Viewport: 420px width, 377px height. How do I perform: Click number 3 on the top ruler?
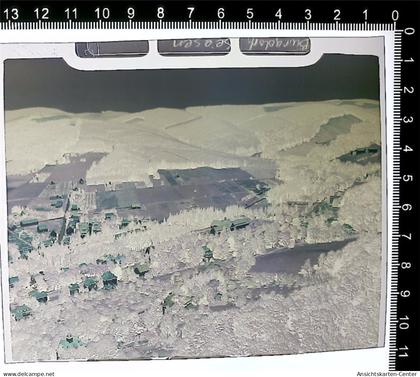pos(308,14)
